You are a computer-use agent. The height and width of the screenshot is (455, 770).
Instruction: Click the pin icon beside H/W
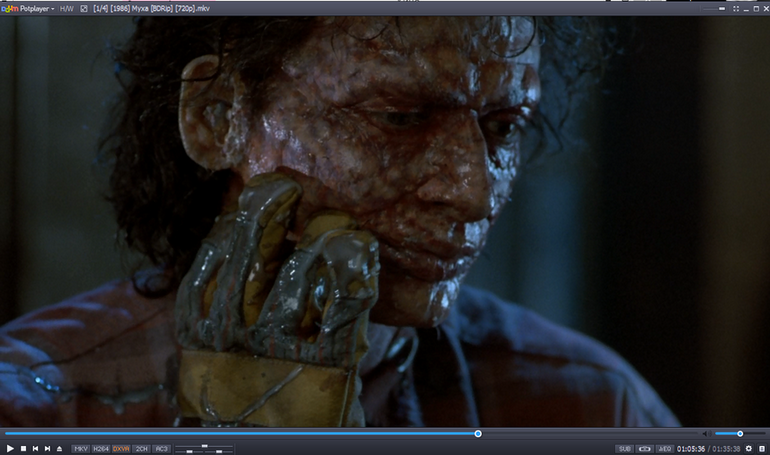[84, 9]
